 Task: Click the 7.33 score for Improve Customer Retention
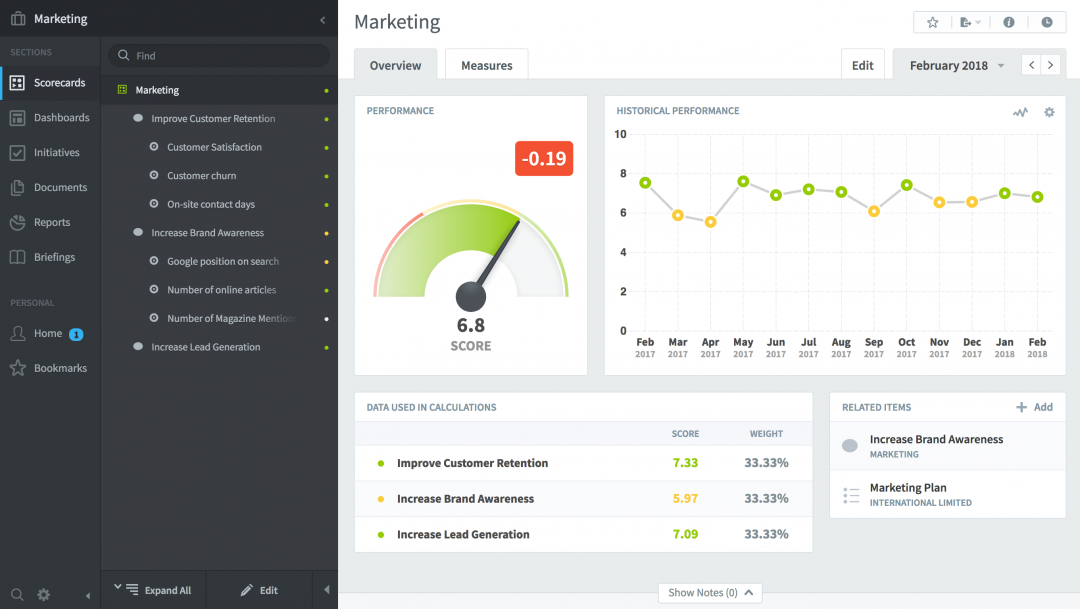click(x=685, y=463)
